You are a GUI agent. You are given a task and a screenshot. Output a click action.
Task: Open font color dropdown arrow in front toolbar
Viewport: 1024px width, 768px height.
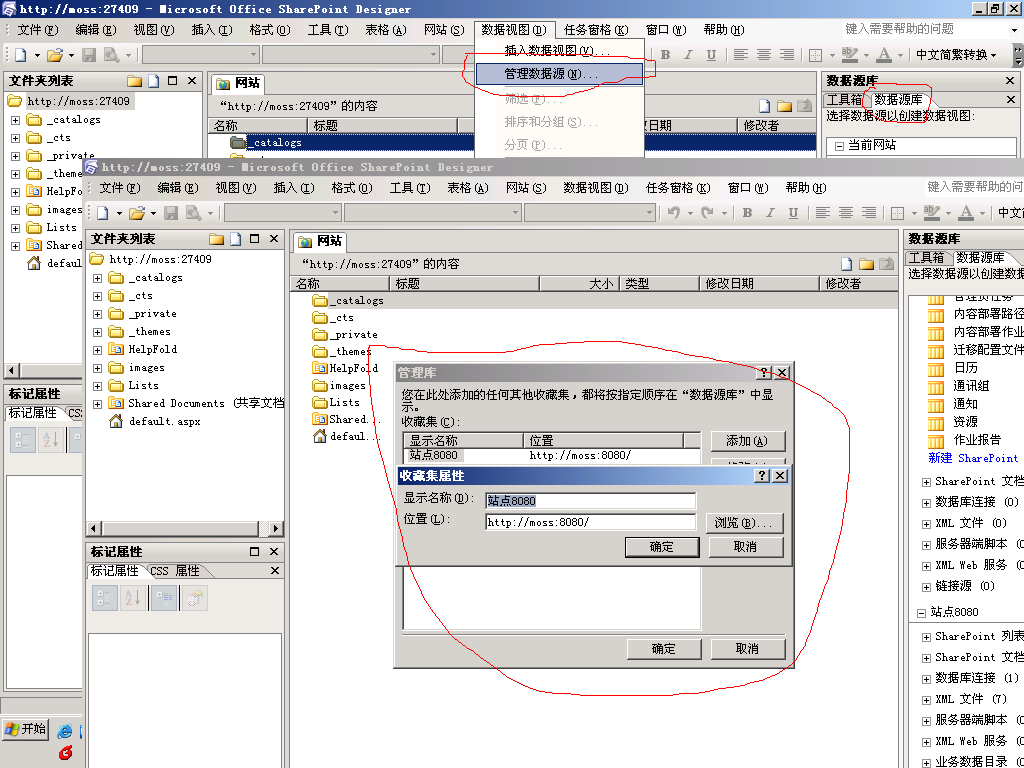click(x=982, y=213)
